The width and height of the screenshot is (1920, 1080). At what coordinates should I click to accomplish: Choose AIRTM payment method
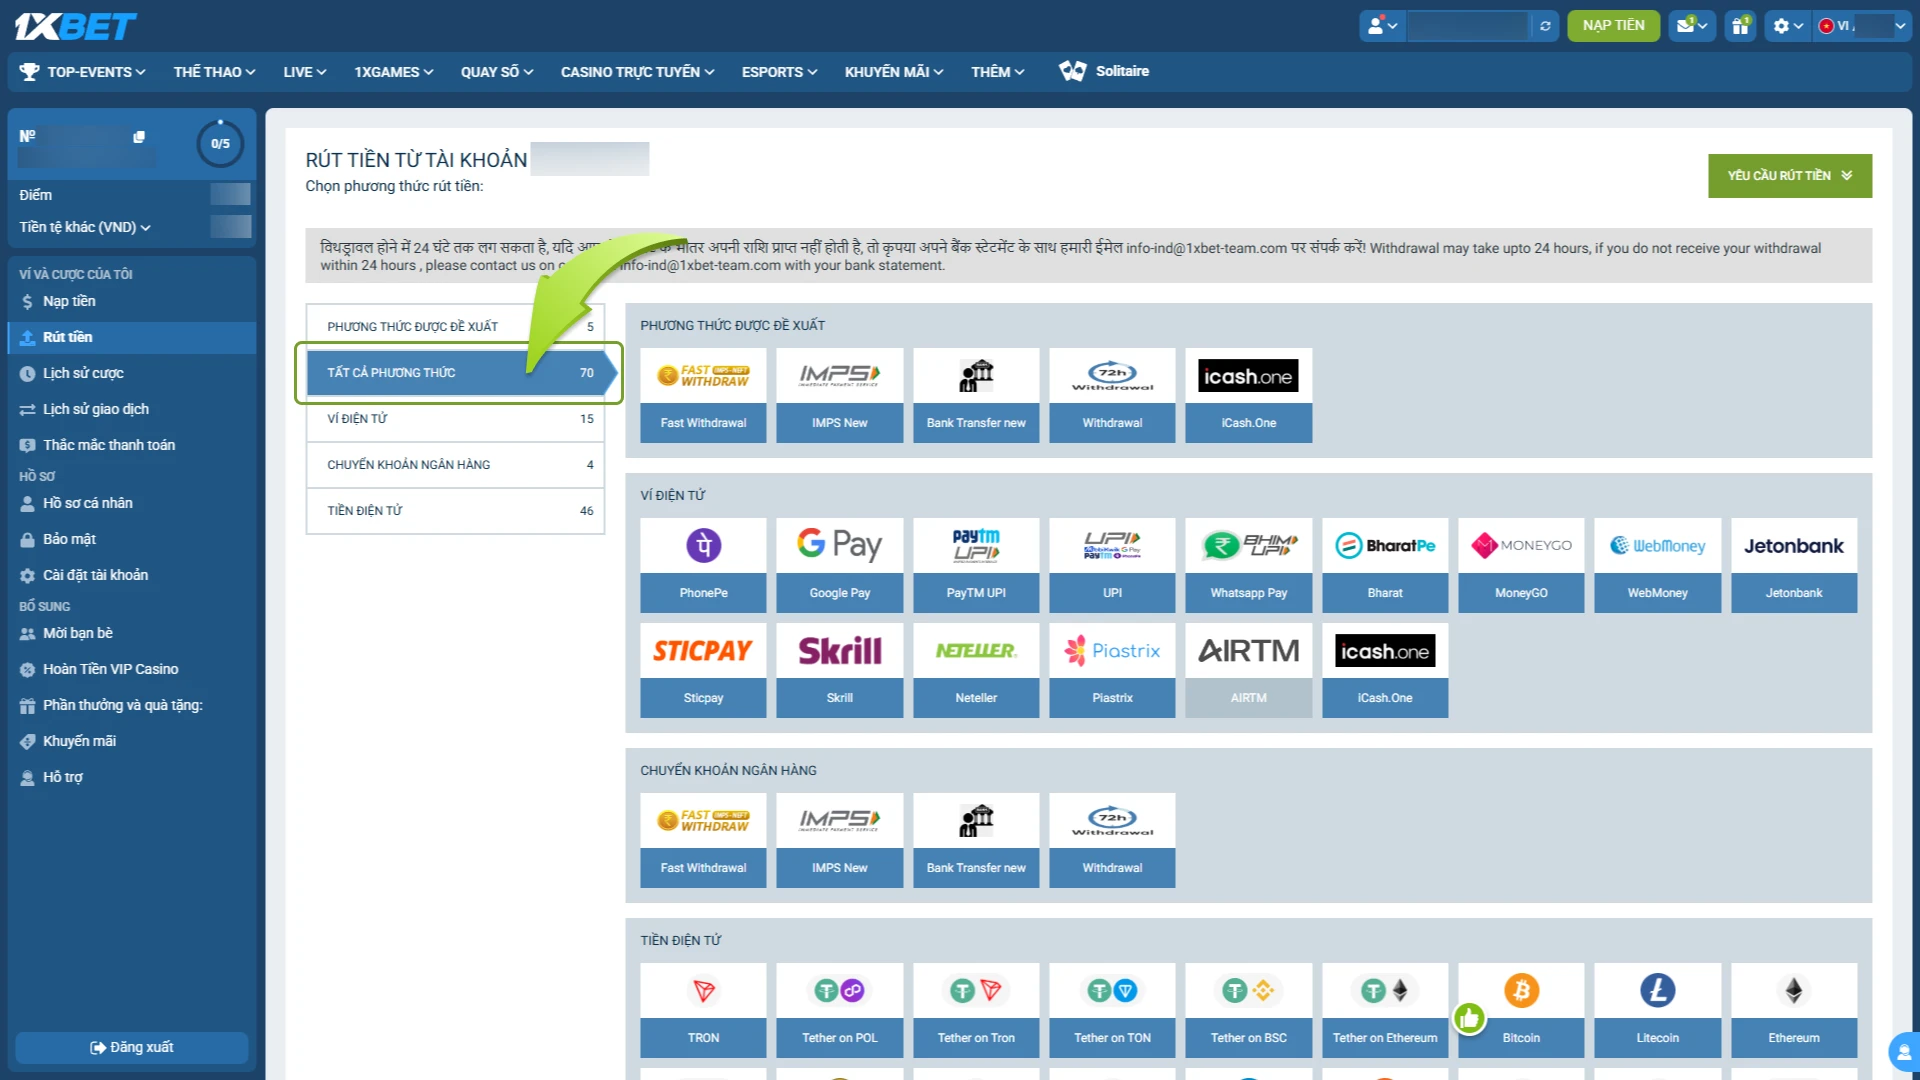pos(1248,670)
